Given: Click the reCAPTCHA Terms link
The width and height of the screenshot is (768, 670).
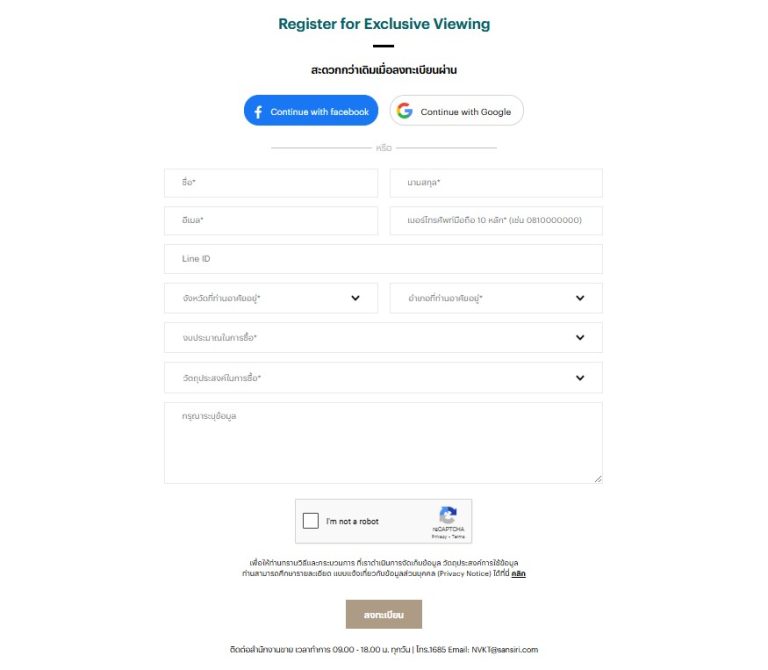Looking at the screenshot, I should point(458,537).
